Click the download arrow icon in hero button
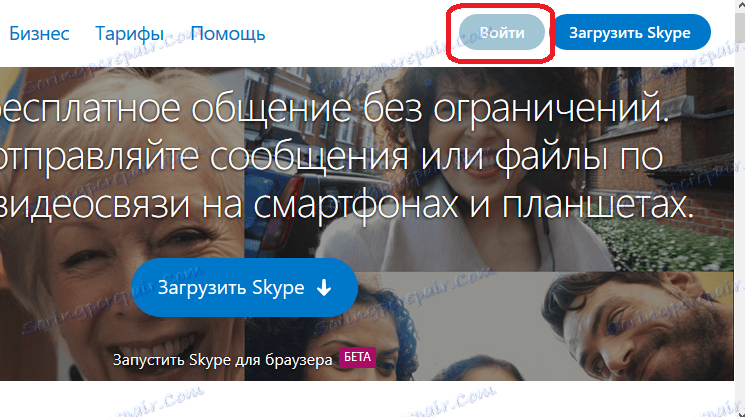The height and width of the screenshot is (417, 745). 324,287
